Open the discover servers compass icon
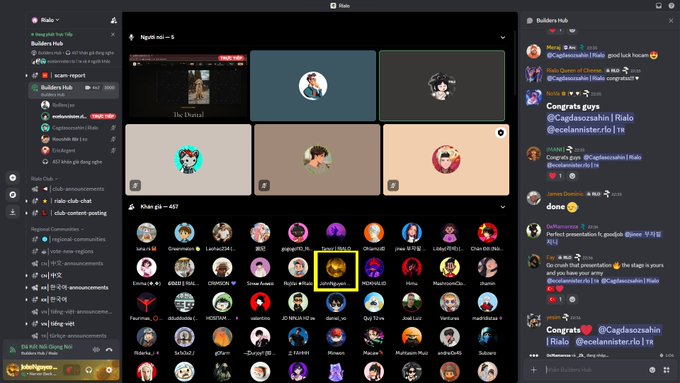The image size is (680, 383). pyautogui.click(x=13, y=195)
